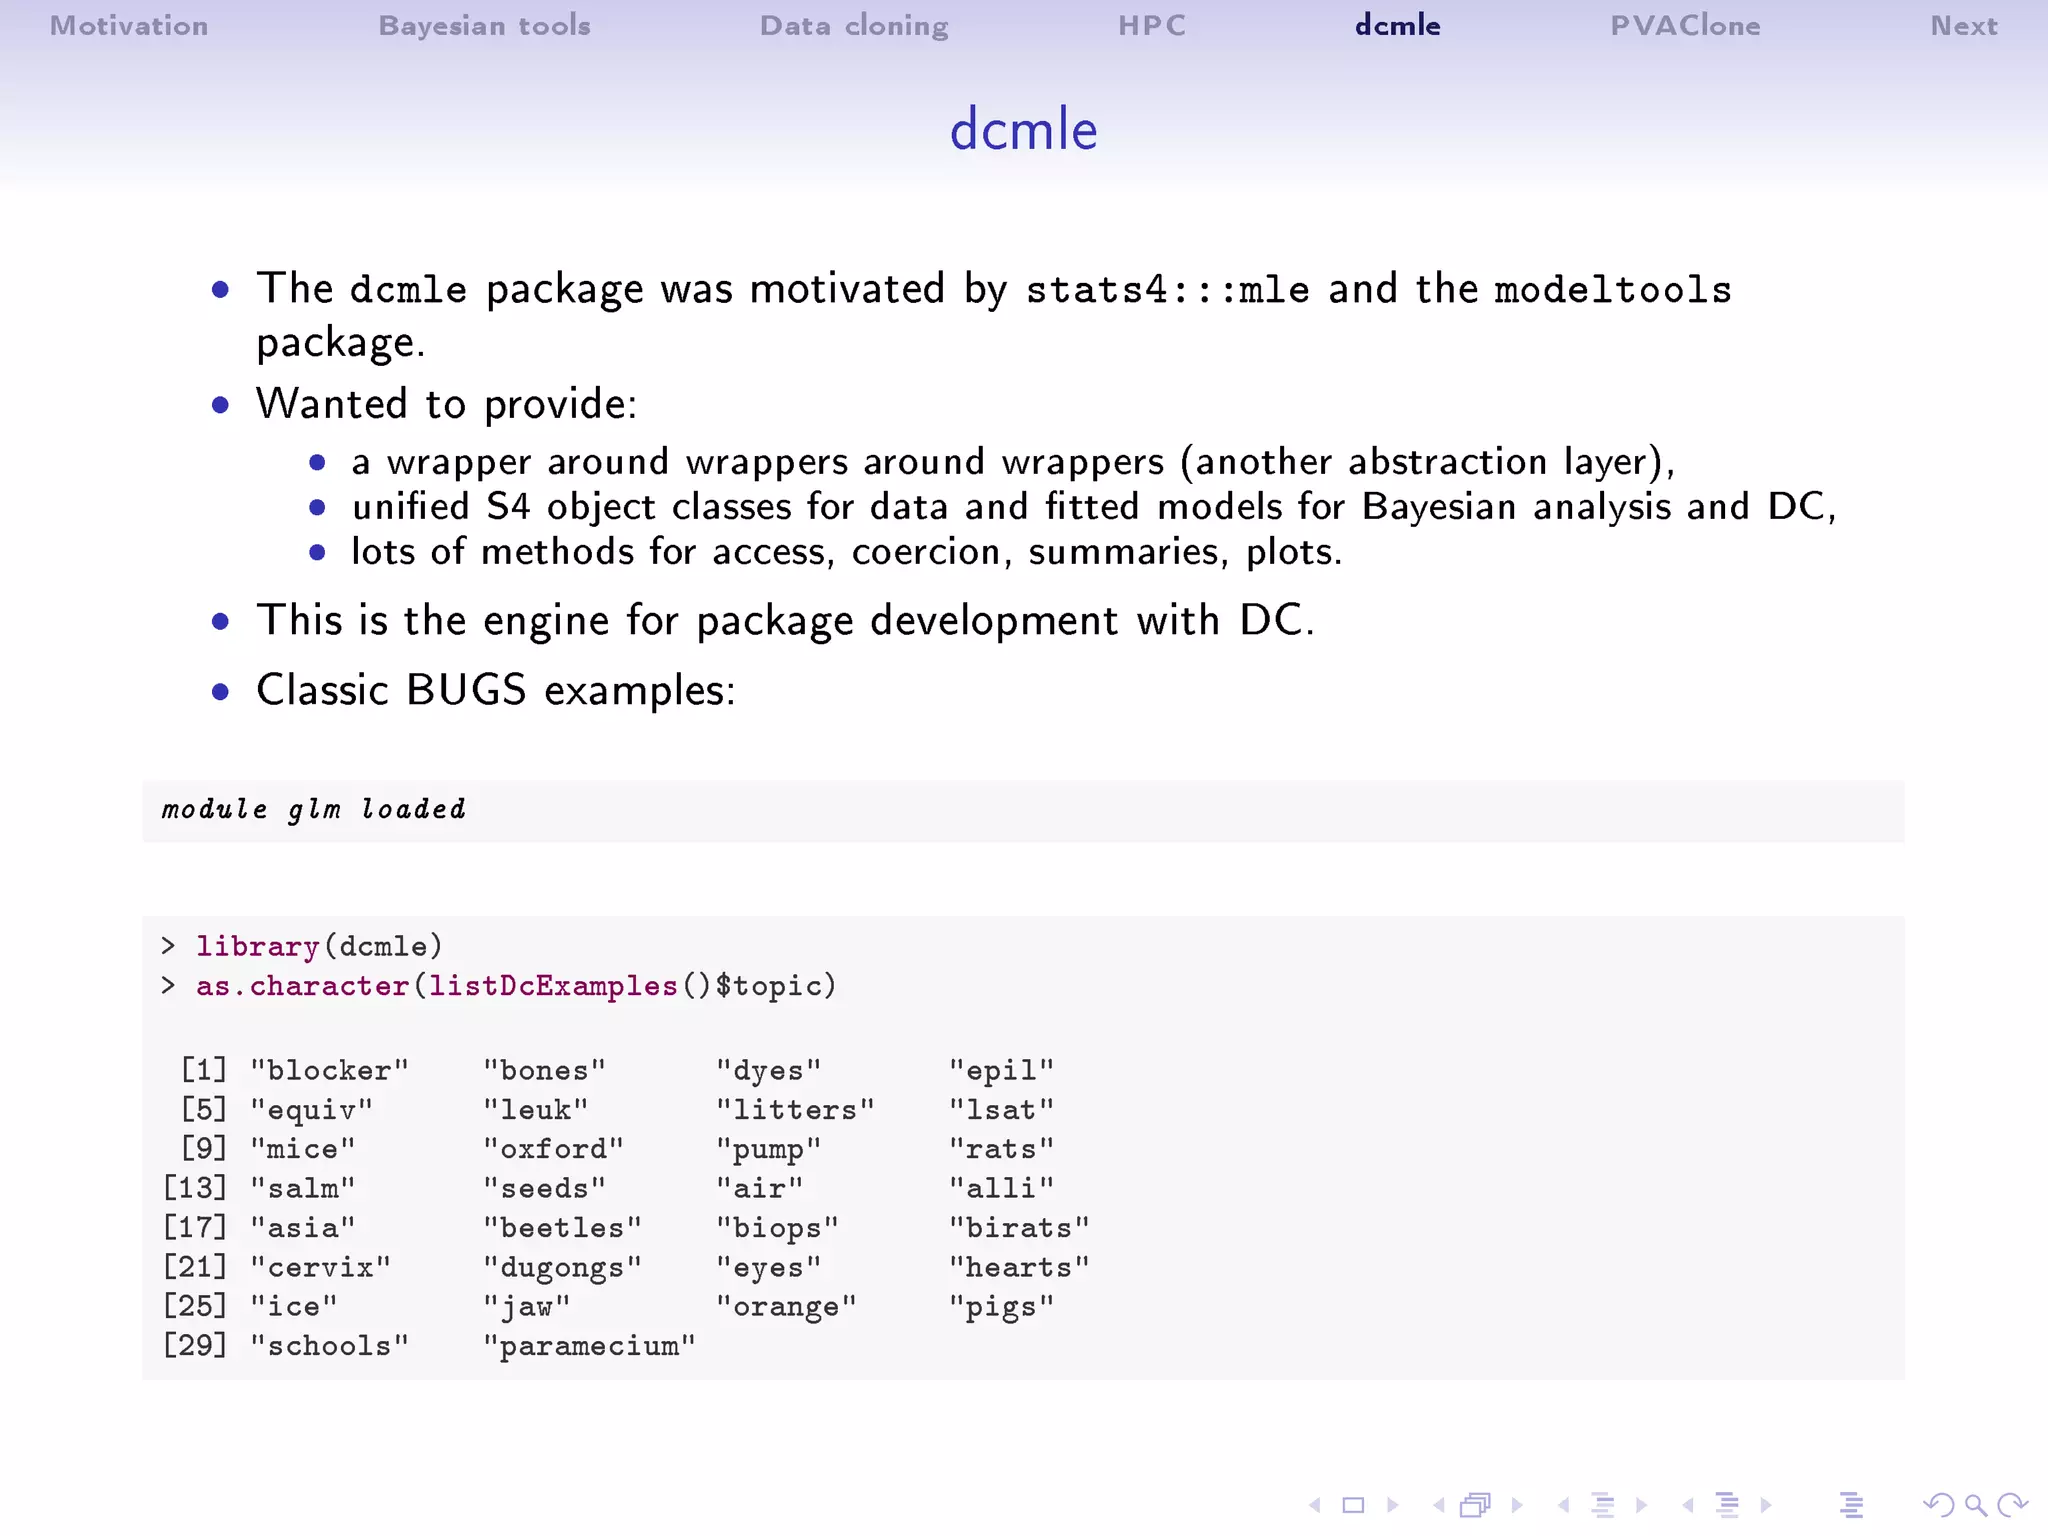This screenshot has height=1536, width=2048.
Task: Open the Next section
Action: (x=1964, y=26)
